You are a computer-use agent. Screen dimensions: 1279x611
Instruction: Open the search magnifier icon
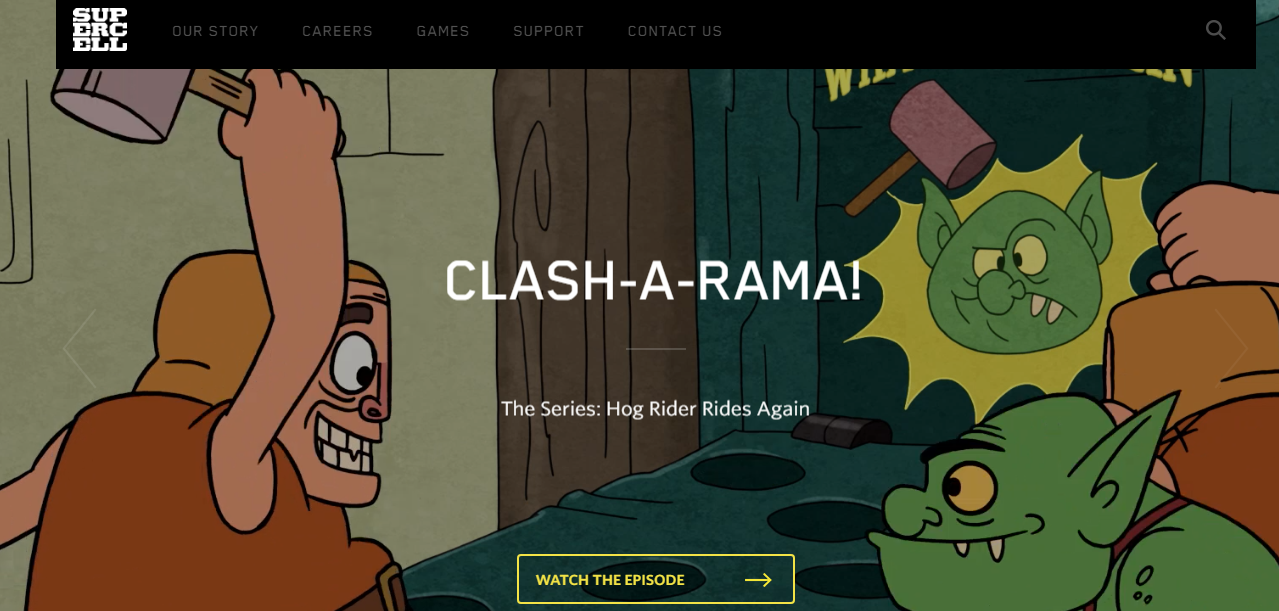pos(1215,30)
